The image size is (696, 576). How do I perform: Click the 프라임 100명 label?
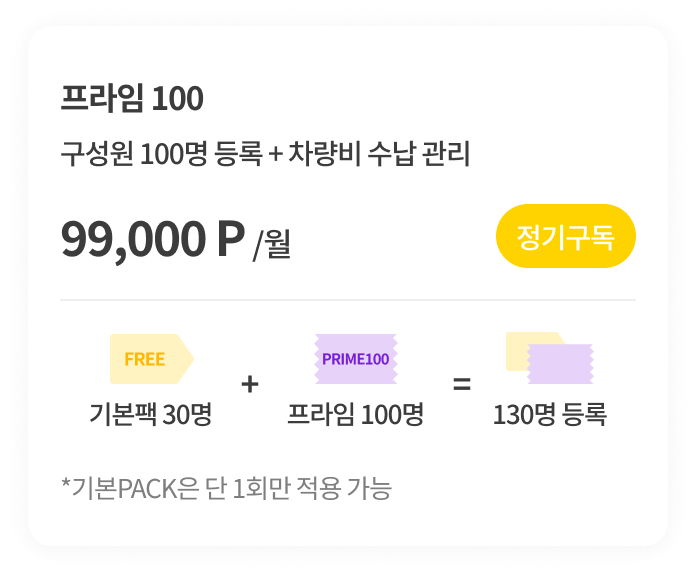[356, 414]
